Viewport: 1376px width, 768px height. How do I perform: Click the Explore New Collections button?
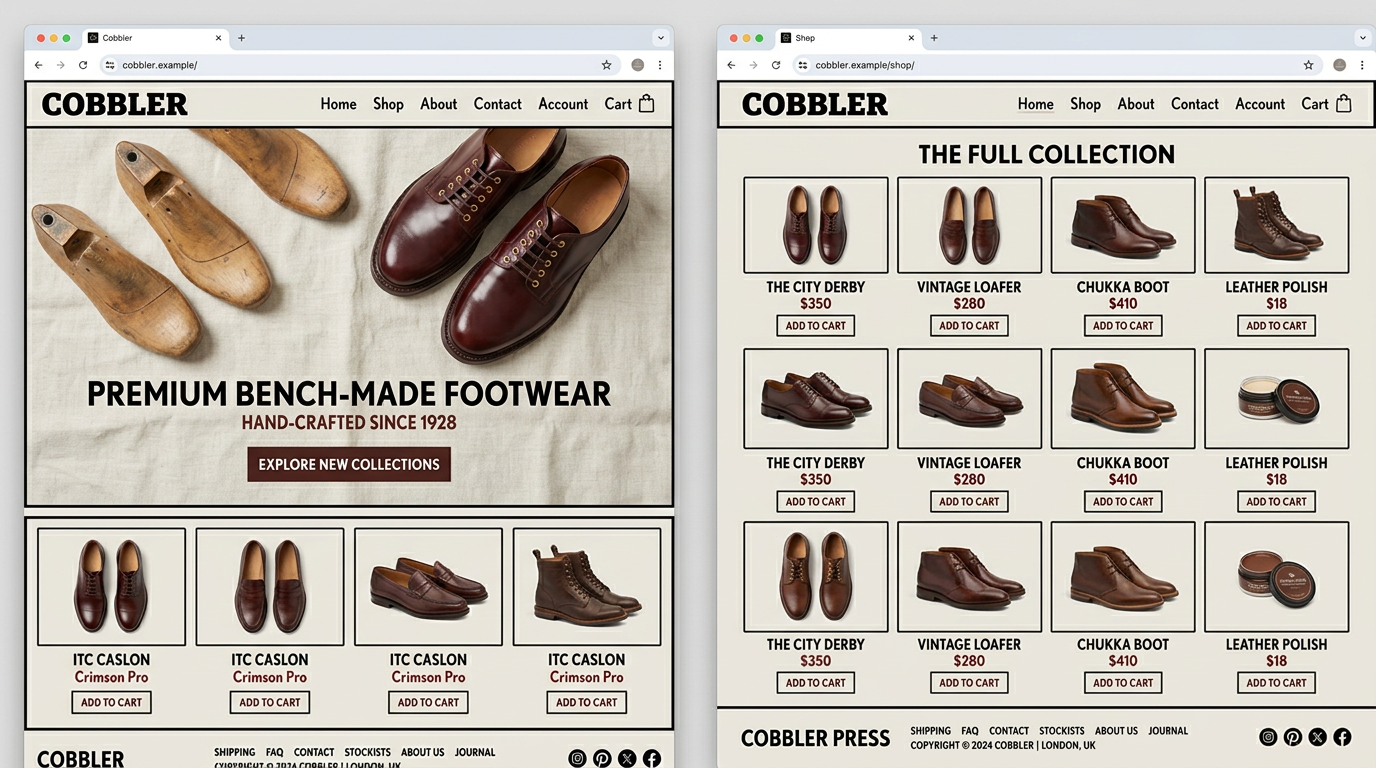pos(349,465)
